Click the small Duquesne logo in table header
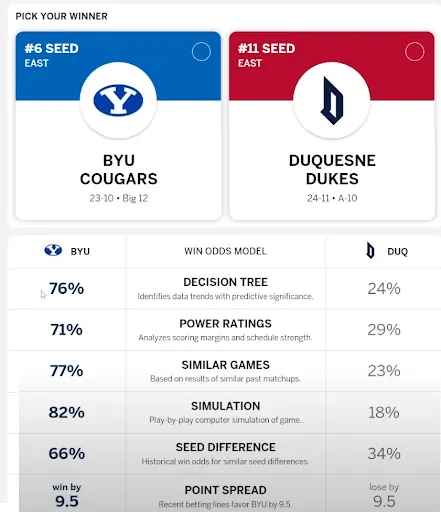 point(370,250)
